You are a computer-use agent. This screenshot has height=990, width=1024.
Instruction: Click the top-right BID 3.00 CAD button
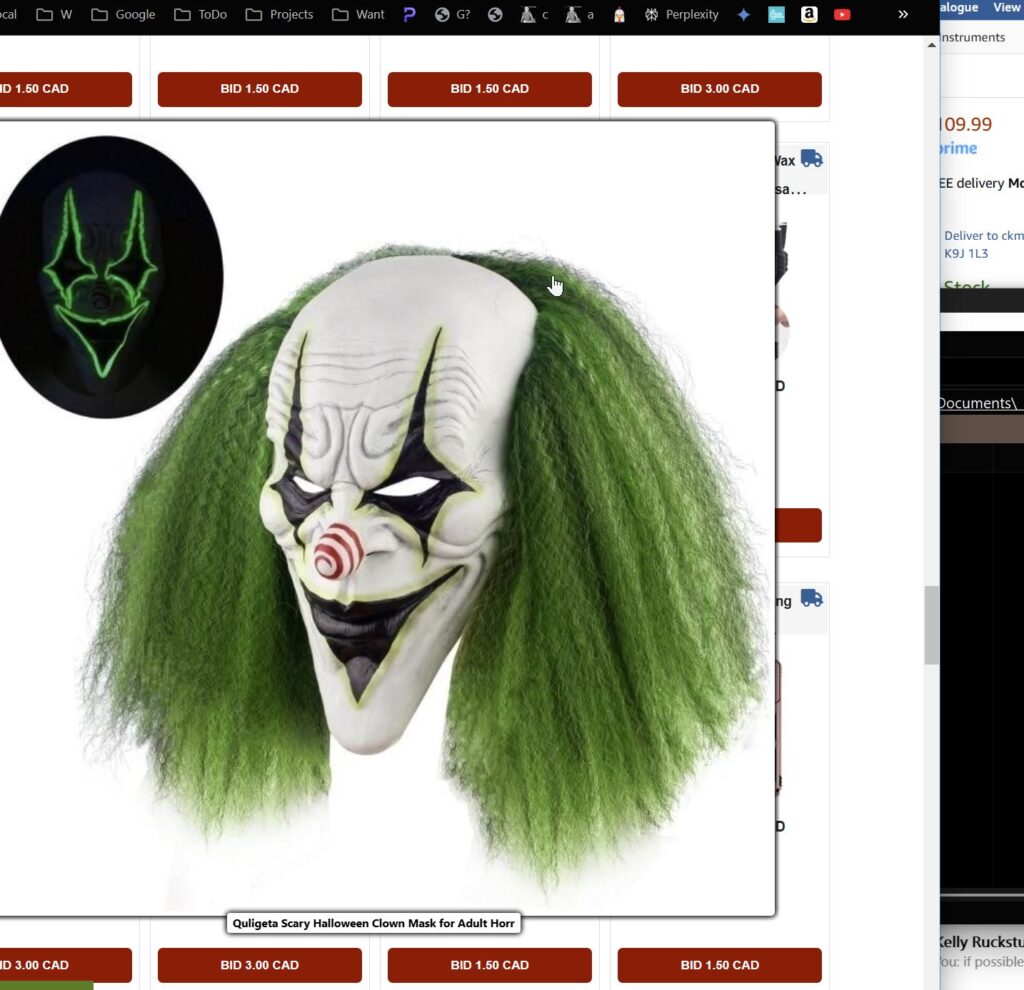[x=719, y=89]
